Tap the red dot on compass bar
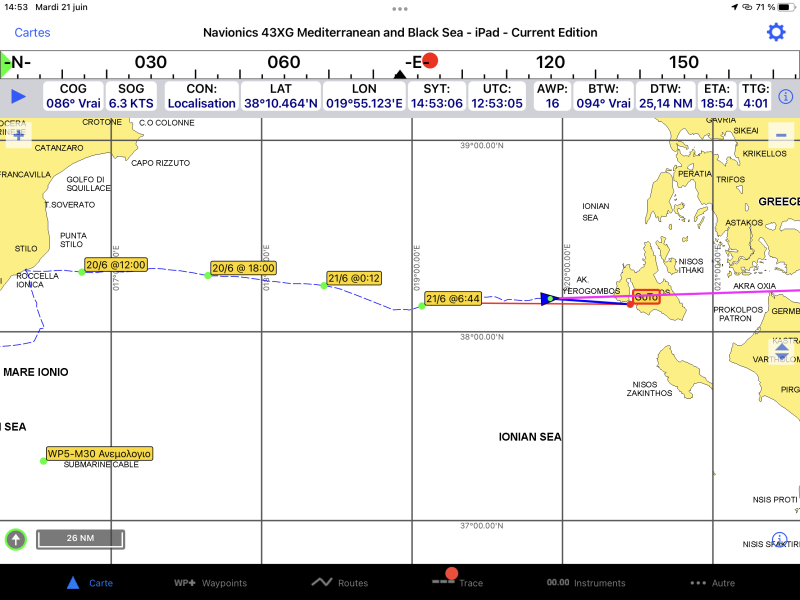 click(x=430, y=61)
